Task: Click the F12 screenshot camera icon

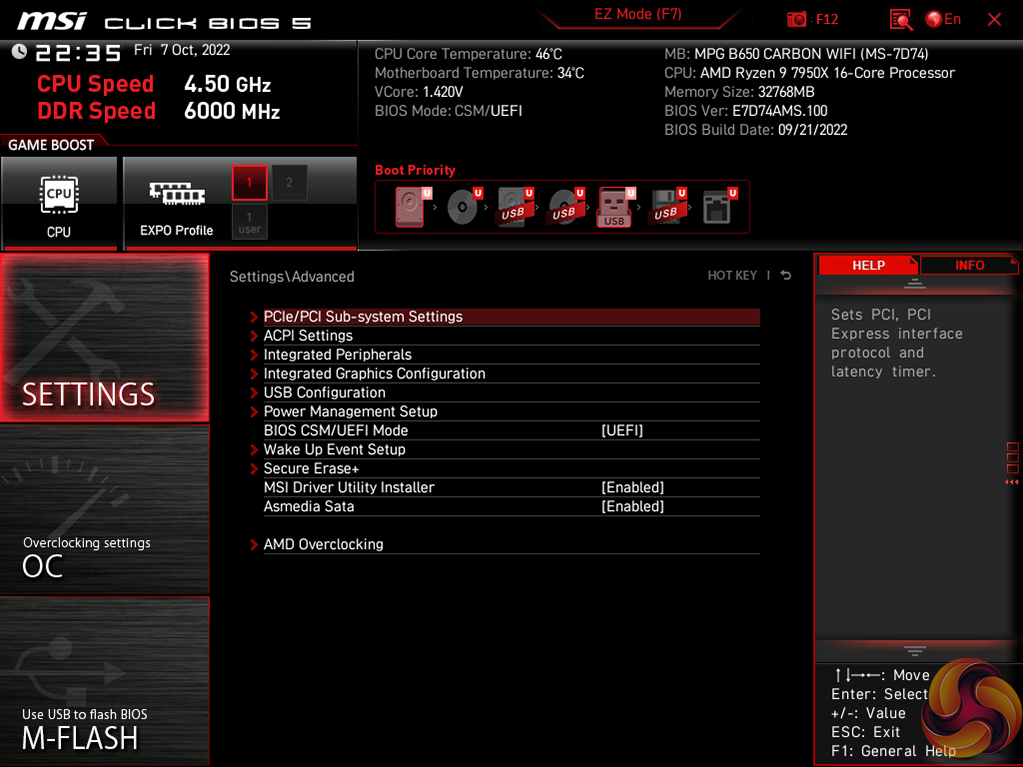Action: [x=797, y=20]
